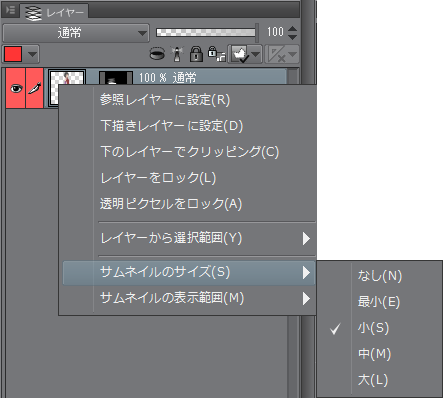
Task: Select the layer mask thumbnail
Action: 116,78
